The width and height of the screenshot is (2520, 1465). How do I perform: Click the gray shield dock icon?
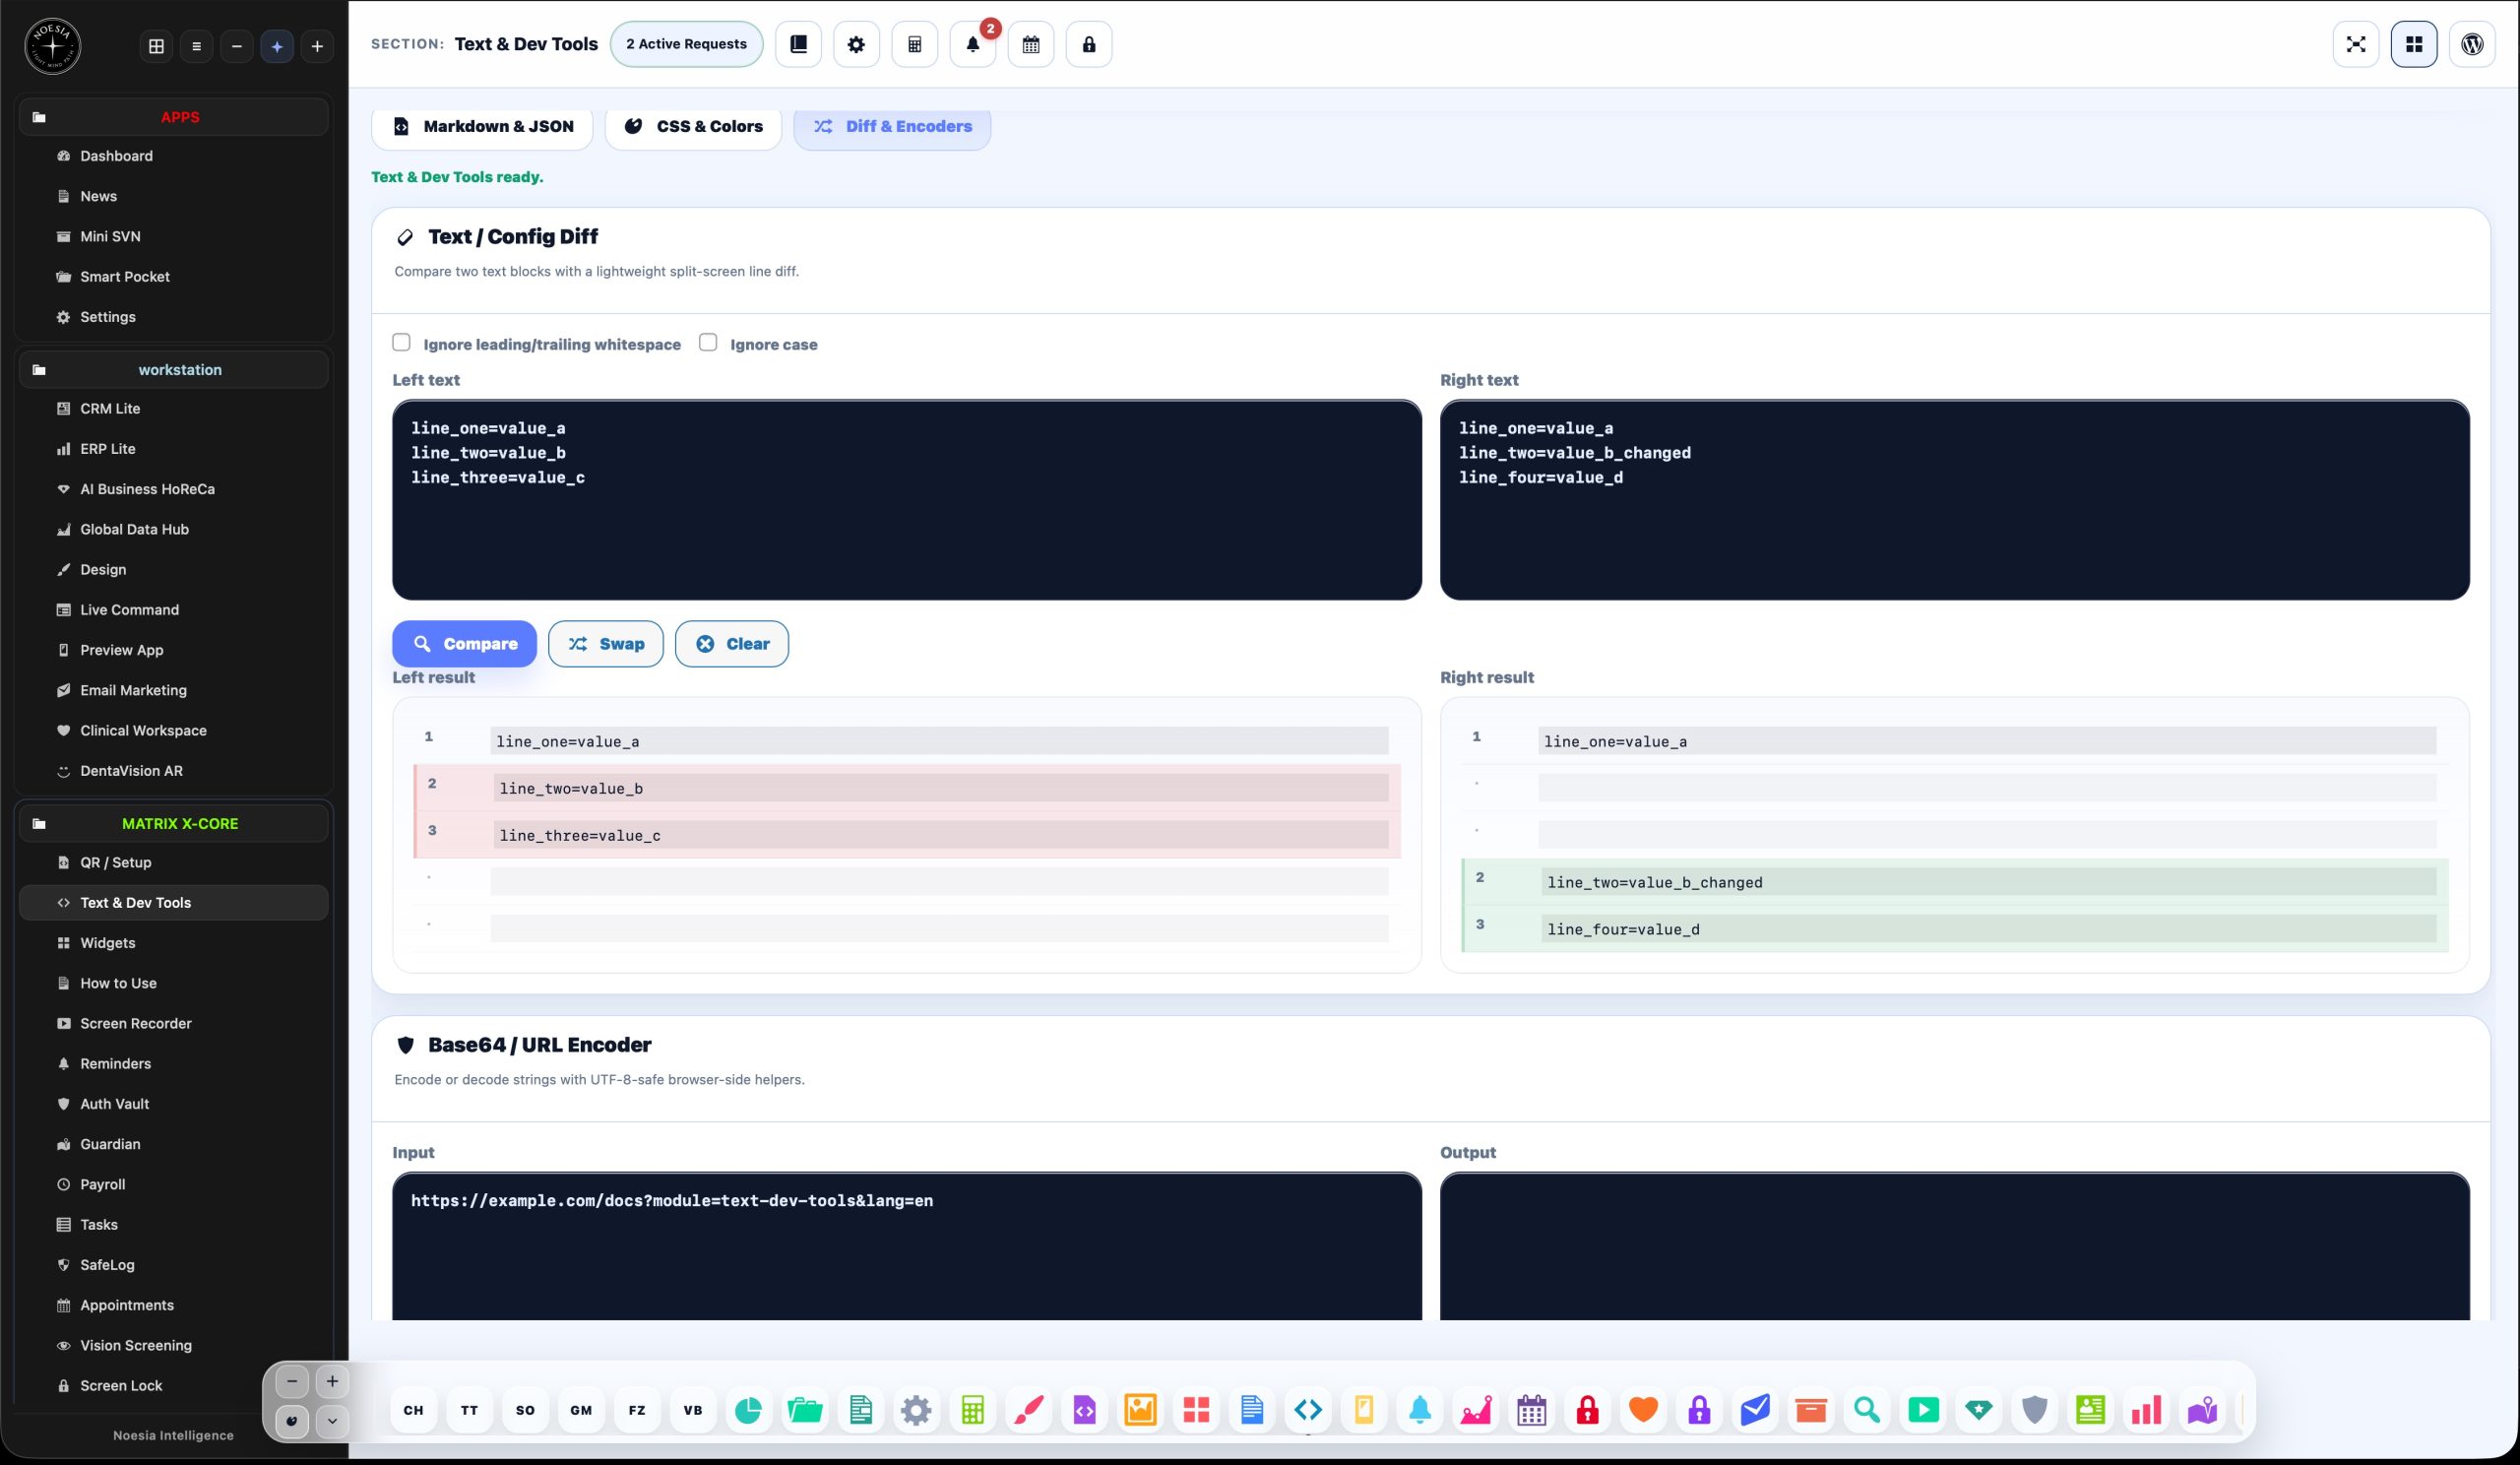pos(2035,1410)
